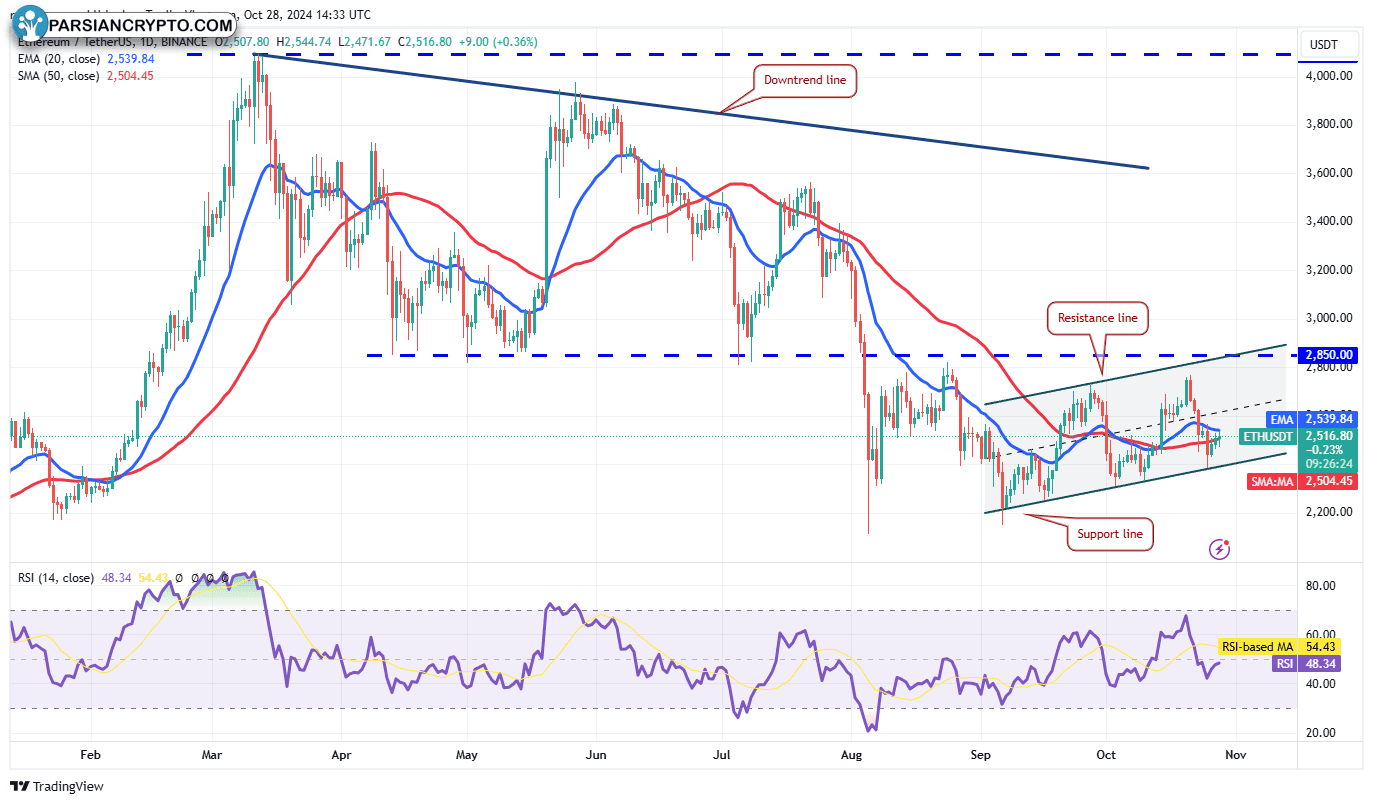
Task: Click the Jul label on time axis
Action: (721, 757)
